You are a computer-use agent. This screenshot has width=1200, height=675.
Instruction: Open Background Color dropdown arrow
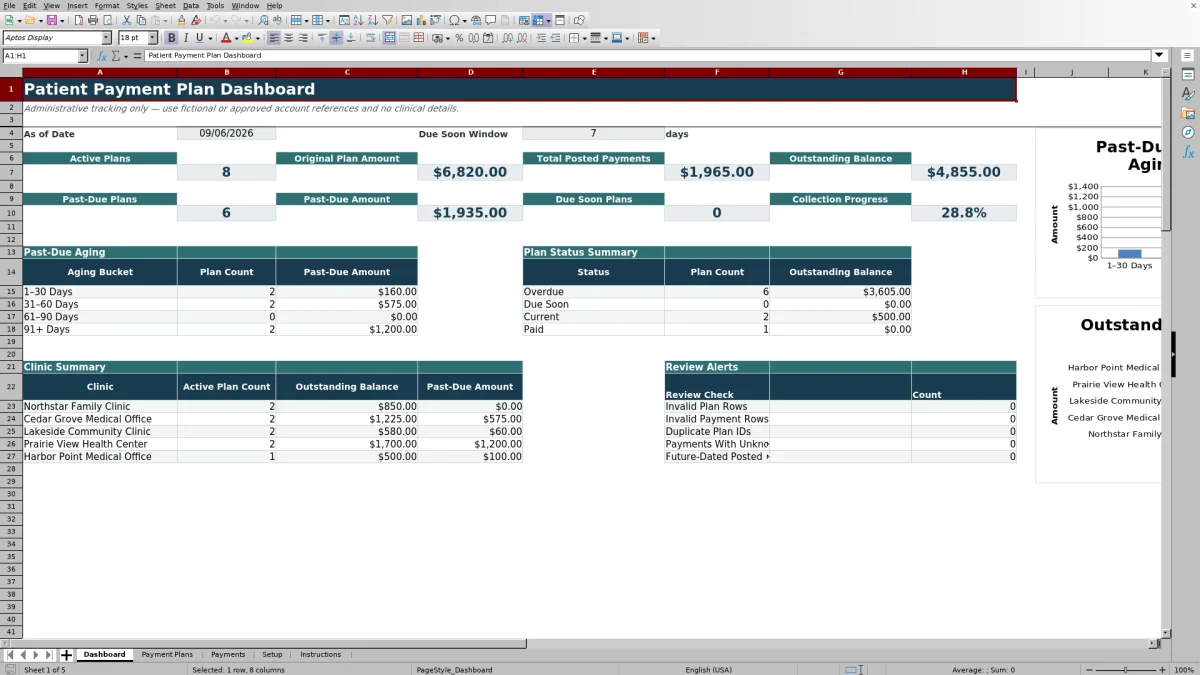click(x=258, y=38)
